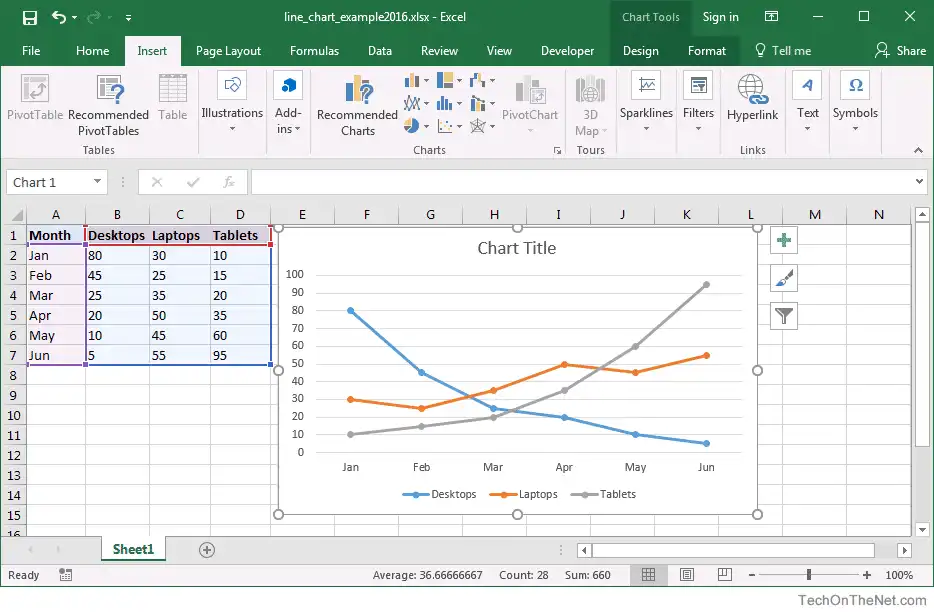Switch to the Design tab
This screenshot has height=612, width=934.
tap(640, 51)
